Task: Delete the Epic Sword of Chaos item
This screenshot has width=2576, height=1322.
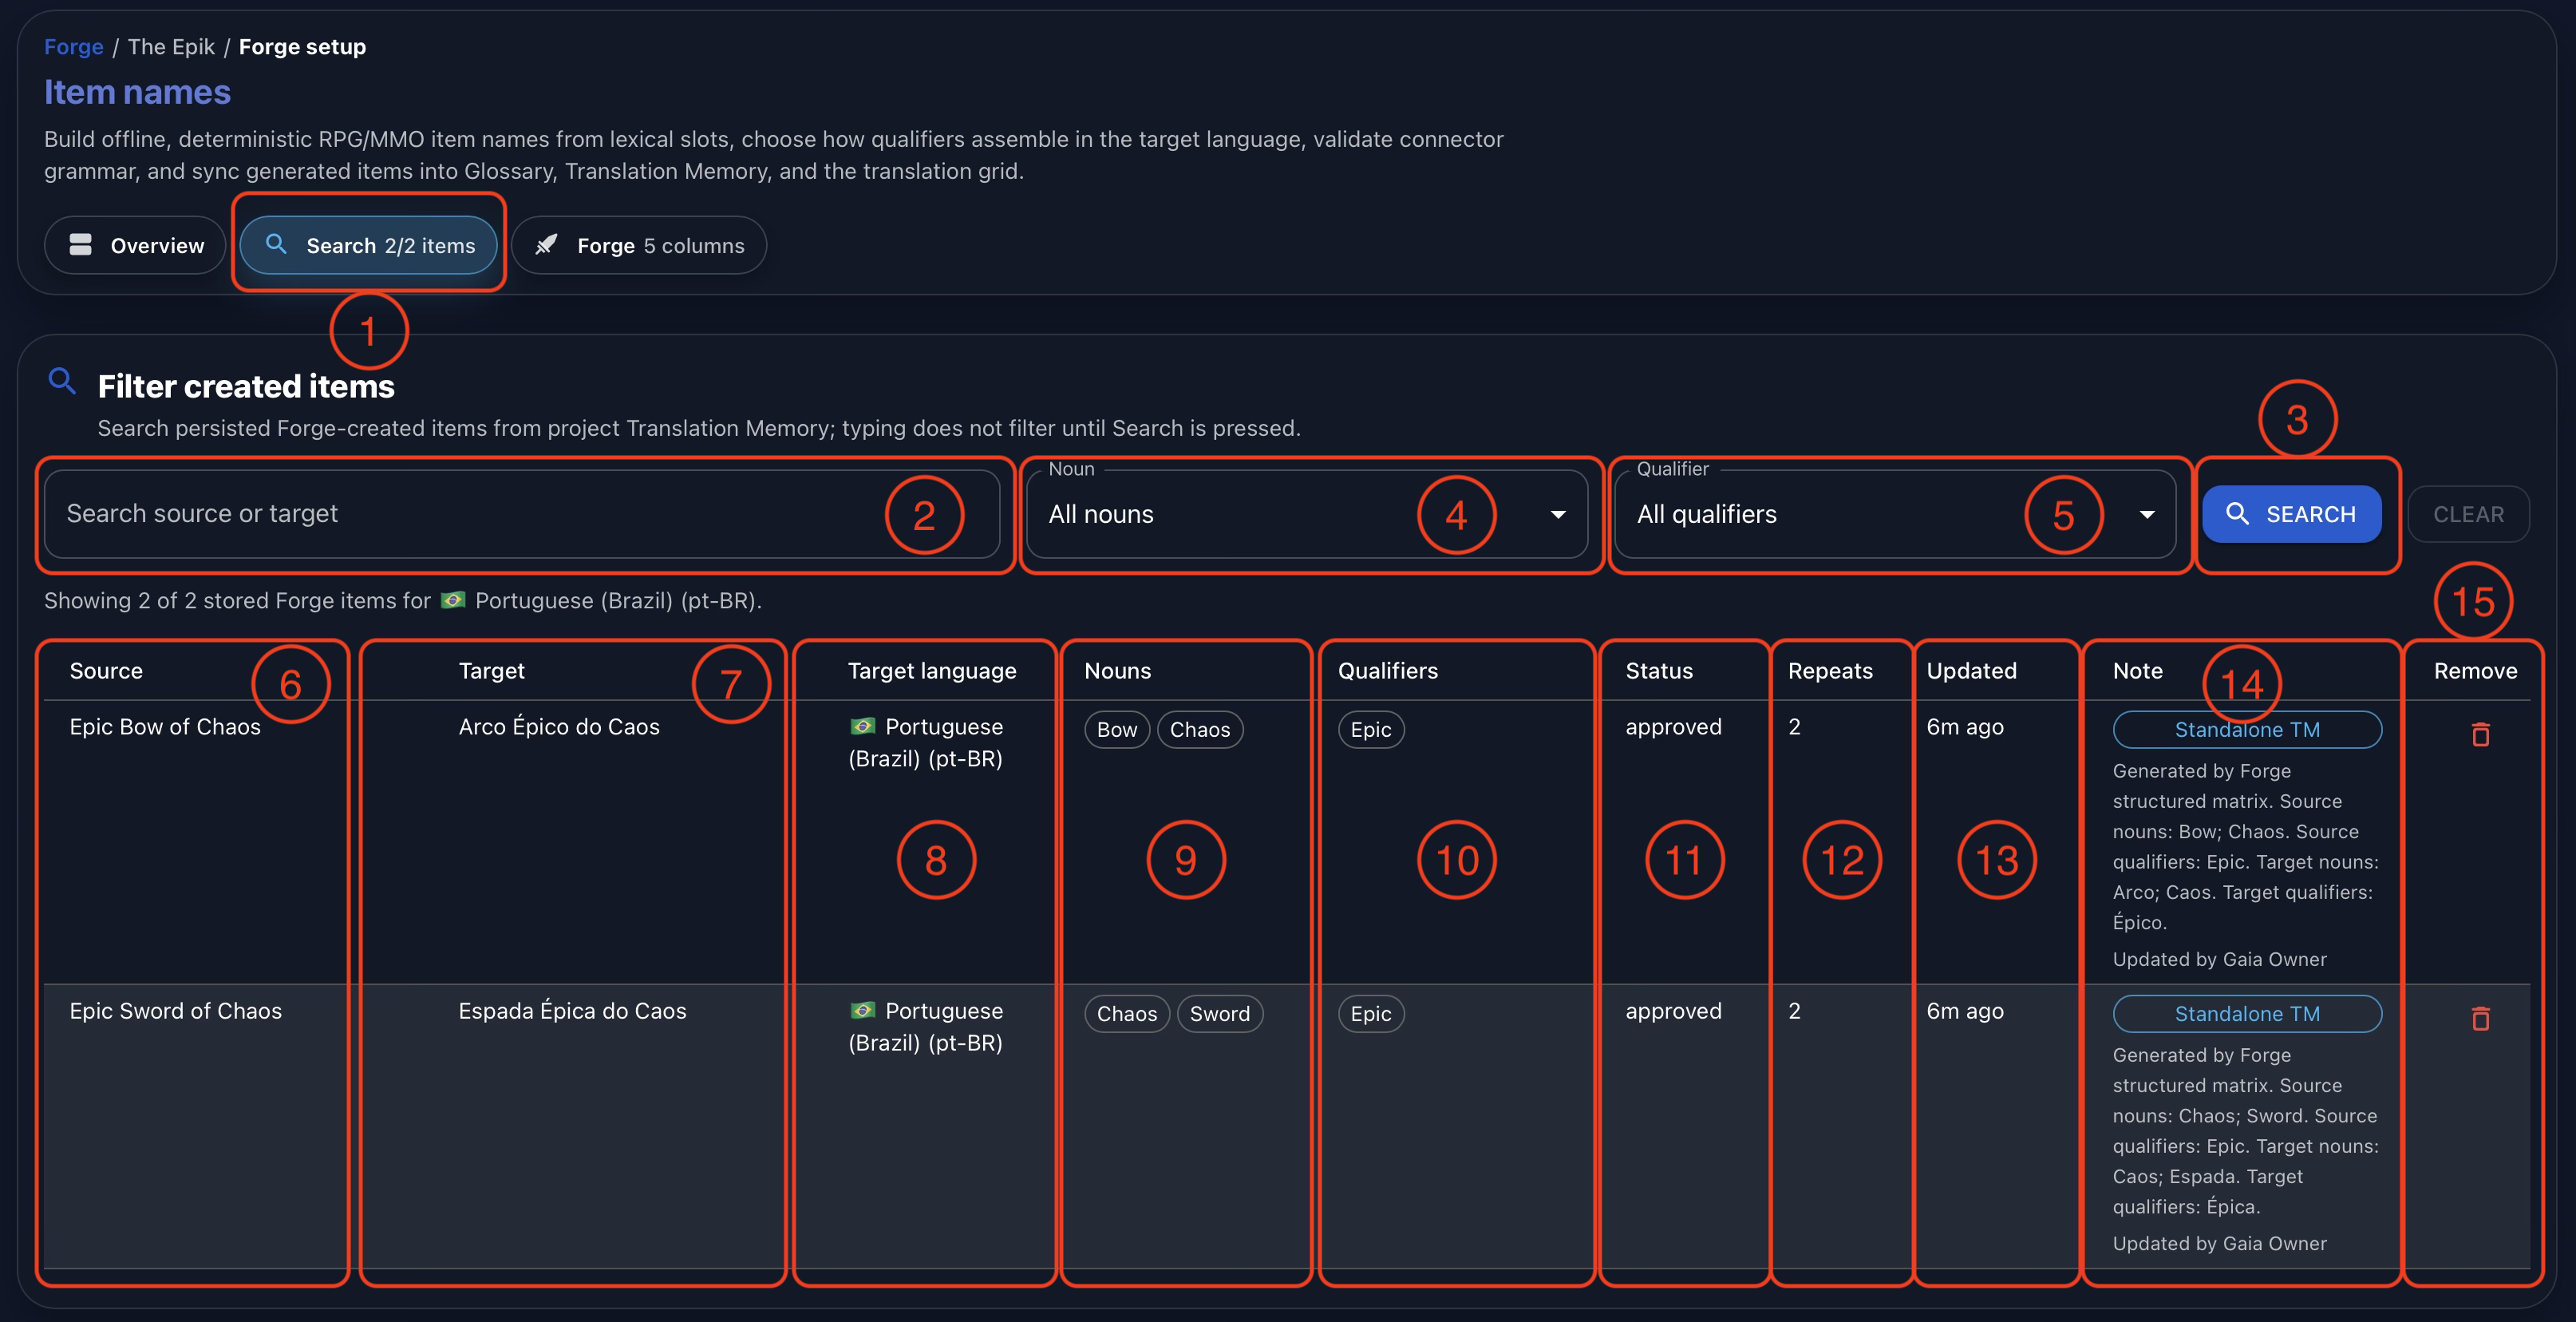Action: (2480, 1019)
